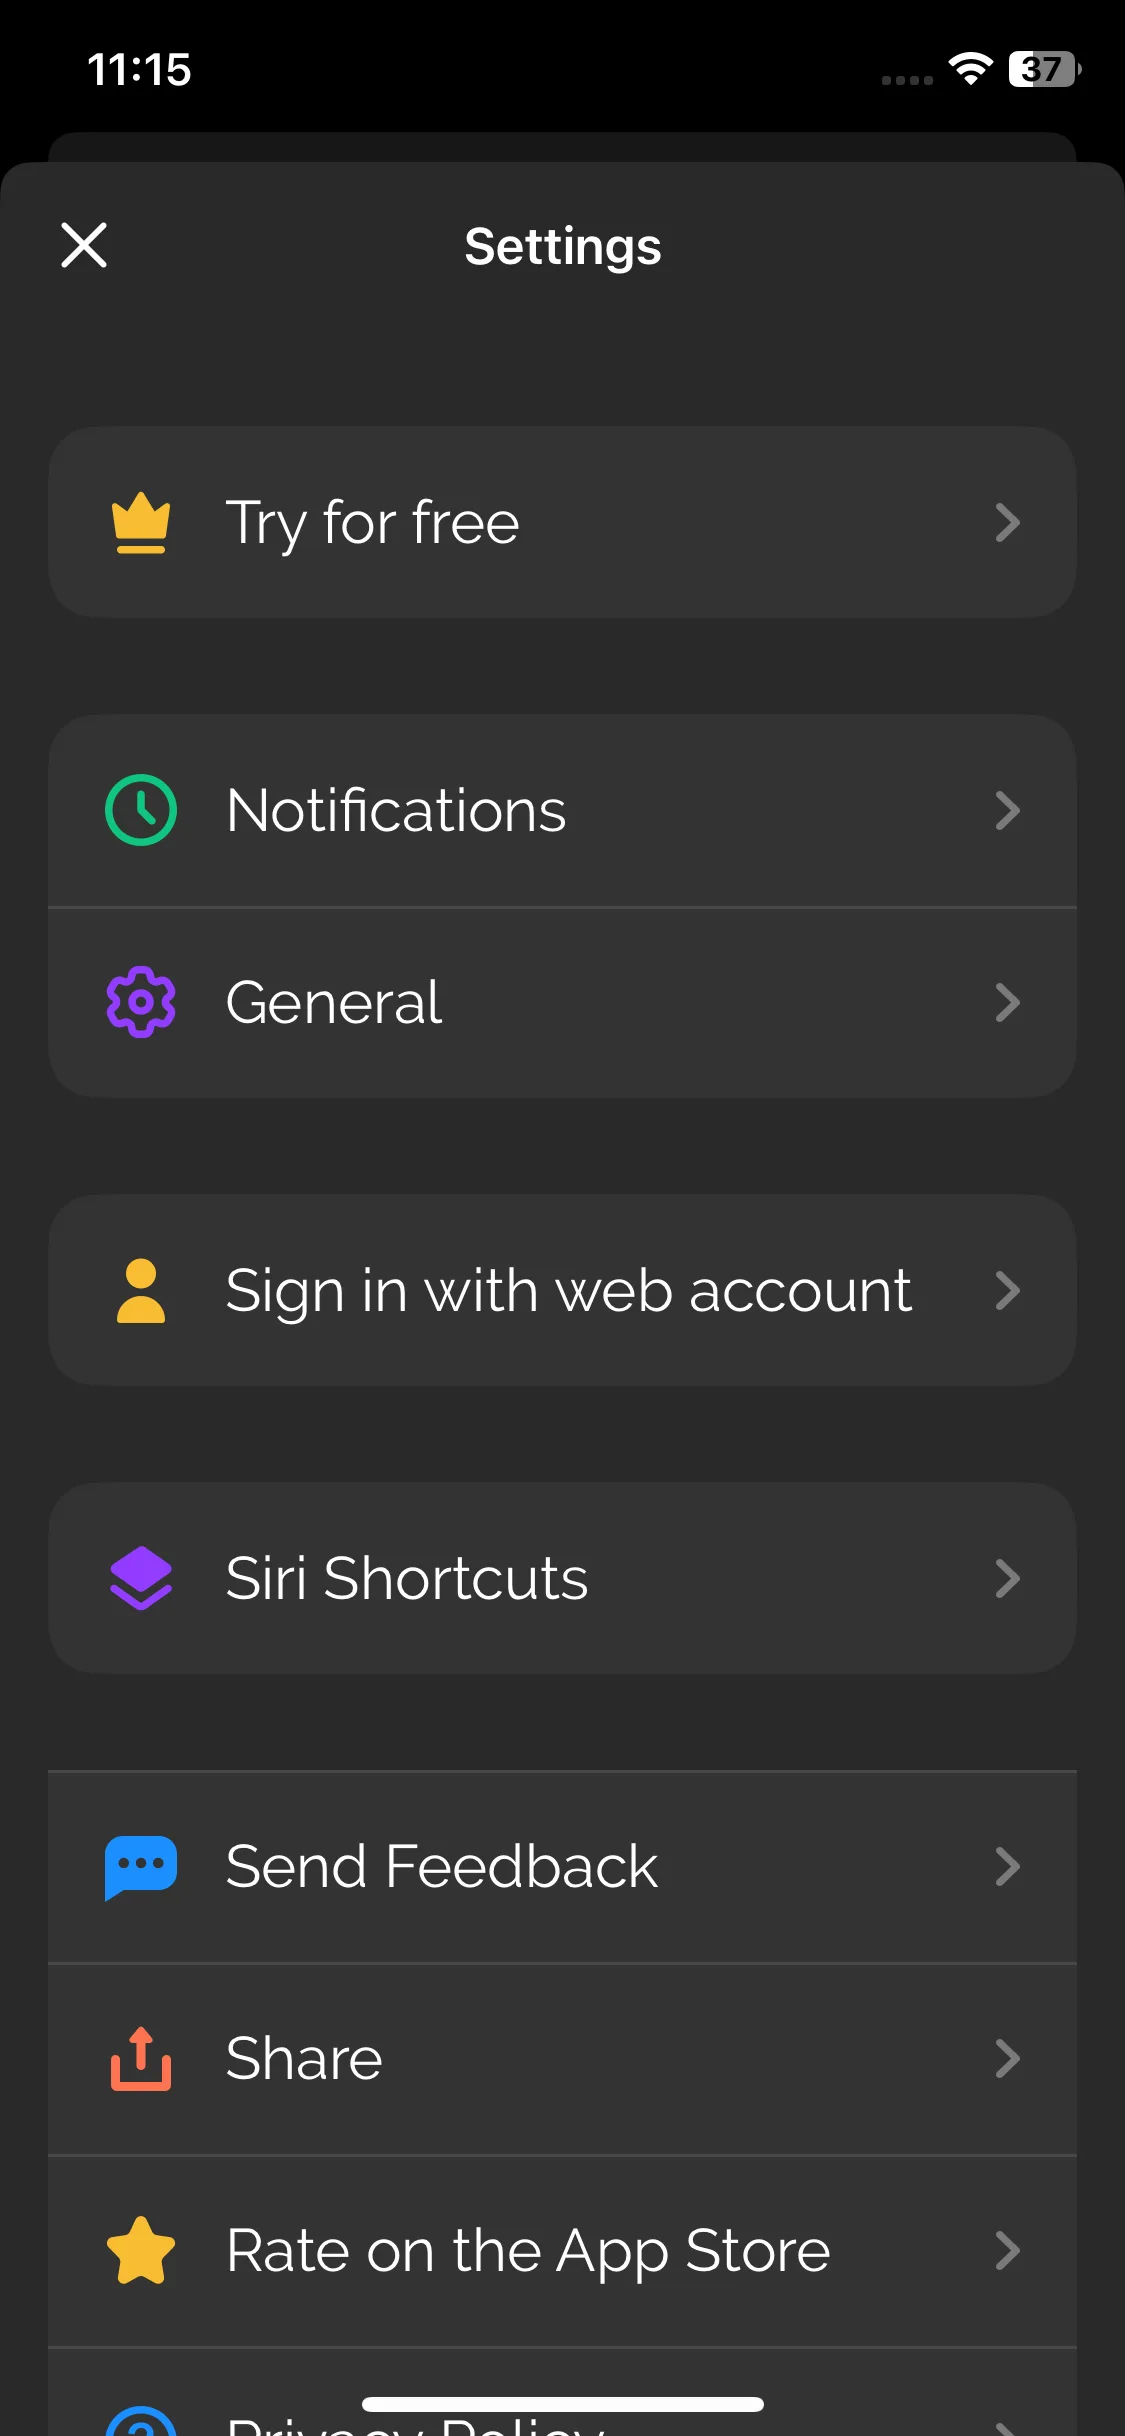Open Sign in with web account
This screenshot has width=1125, height=2436.
(568, 1290)
